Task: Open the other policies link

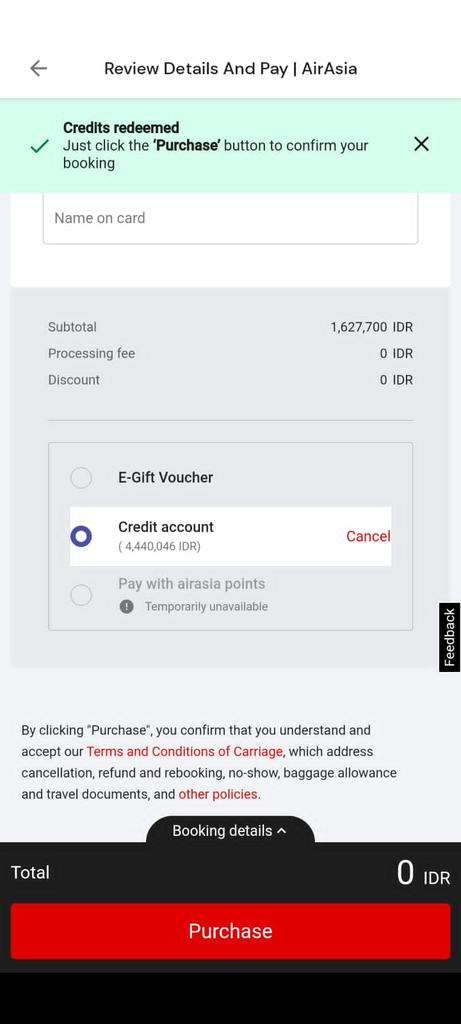Action: [x=219, y=794]
